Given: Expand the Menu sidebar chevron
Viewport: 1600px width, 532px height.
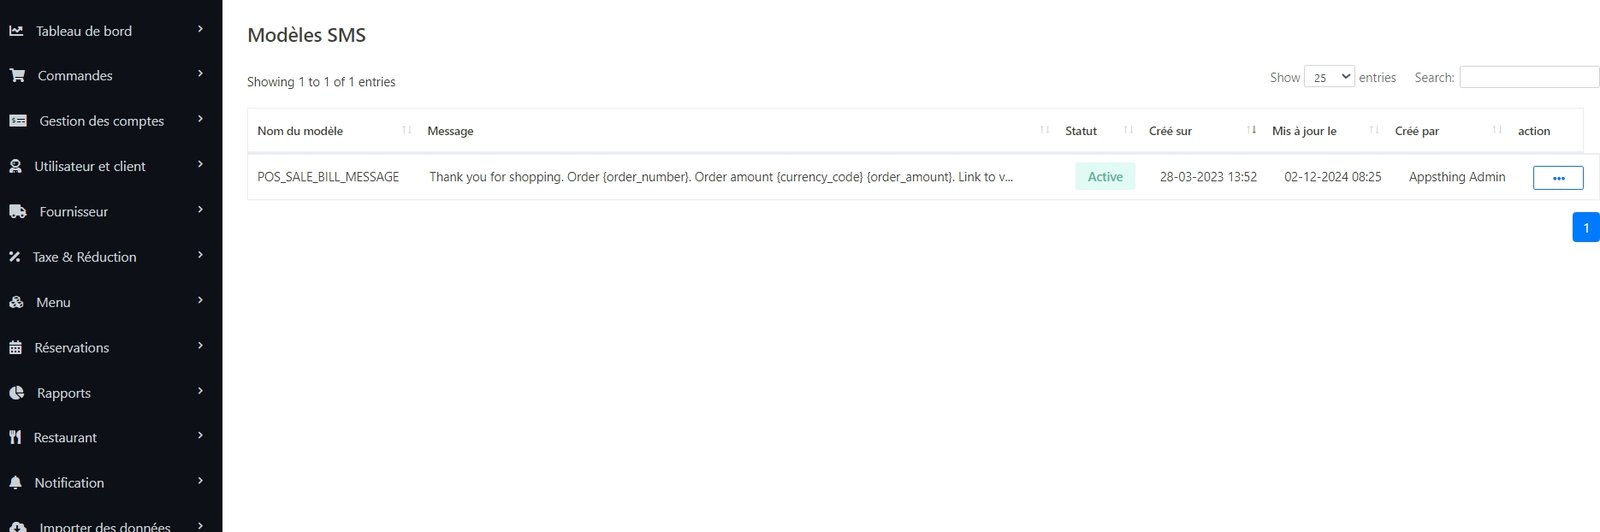Looking at the screenshot, I should click(200, 301).
